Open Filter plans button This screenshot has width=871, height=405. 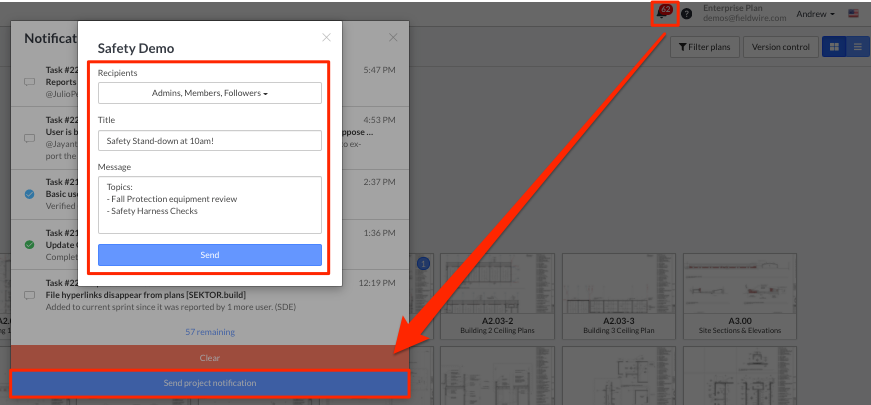(704, 47)
